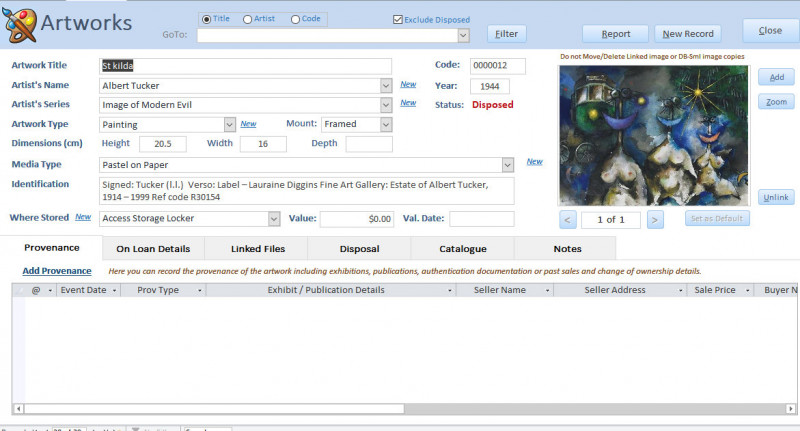Open the @ column header dropdown
The image size is (800, 431).
point(50,290)
